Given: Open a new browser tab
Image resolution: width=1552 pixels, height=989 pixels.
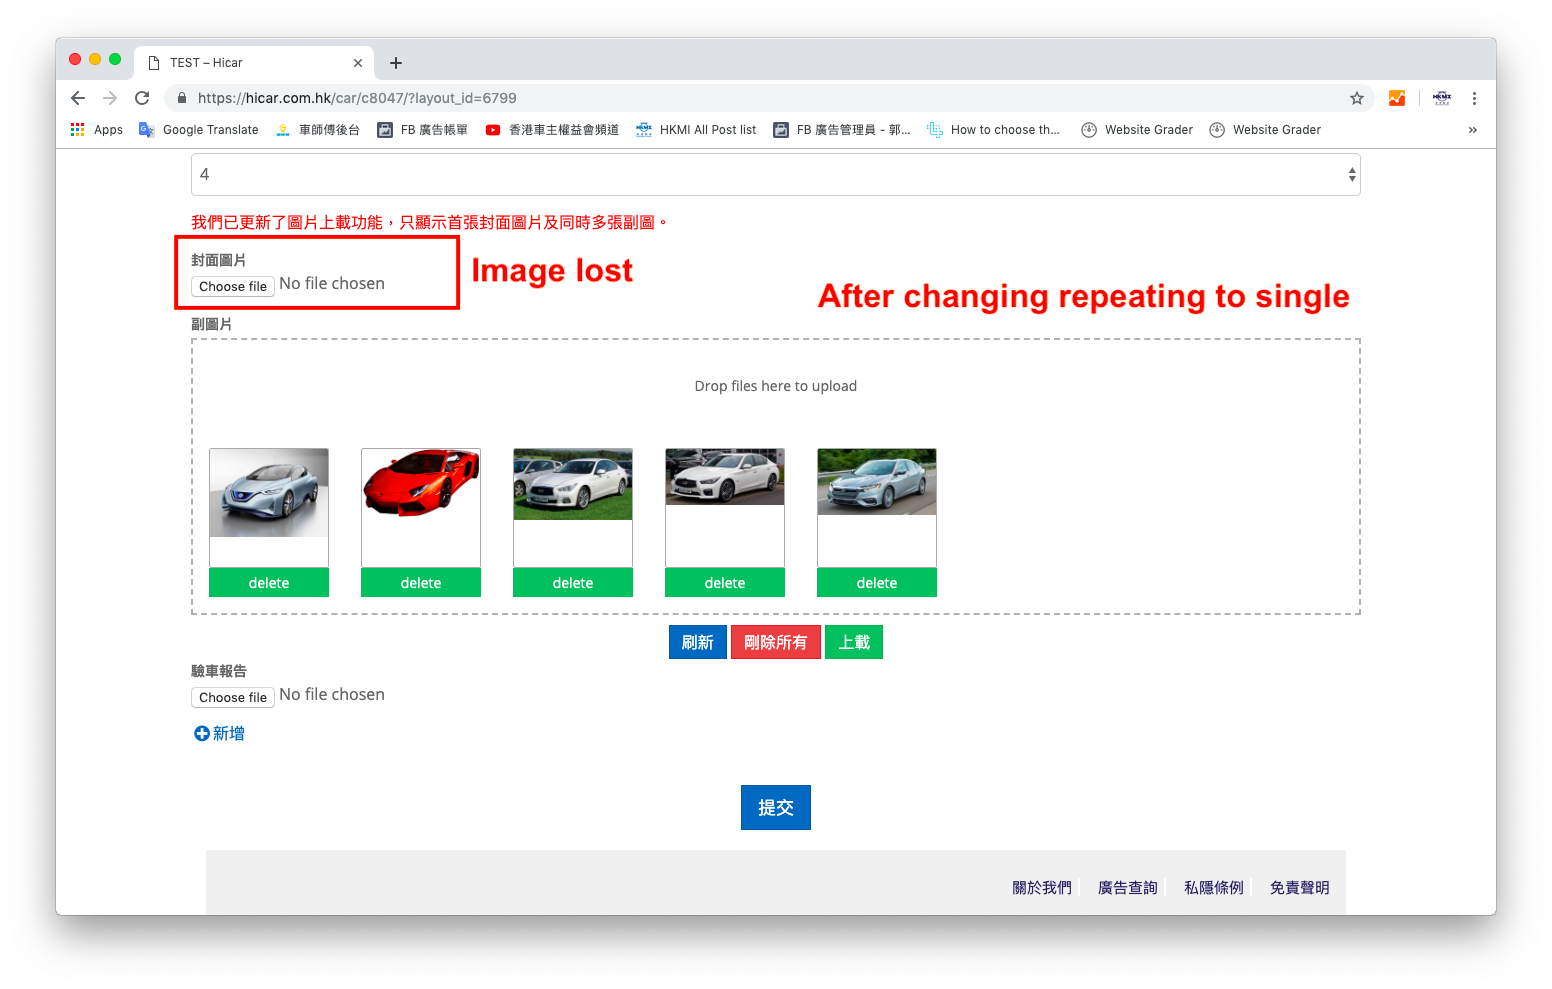Looking at the screenshot, I should click(x=396, y=63).
